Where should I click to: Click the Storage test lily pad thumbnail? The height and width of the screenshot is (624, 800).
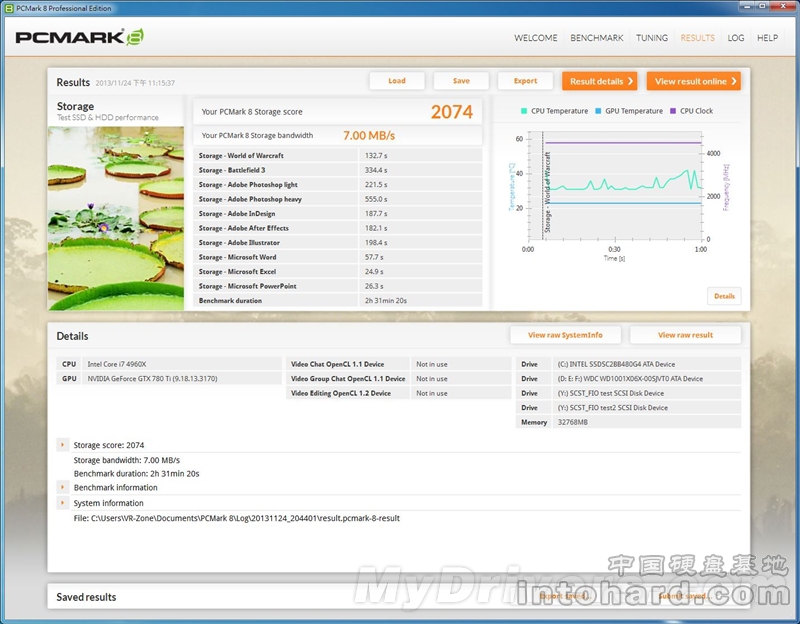point(116,218)
